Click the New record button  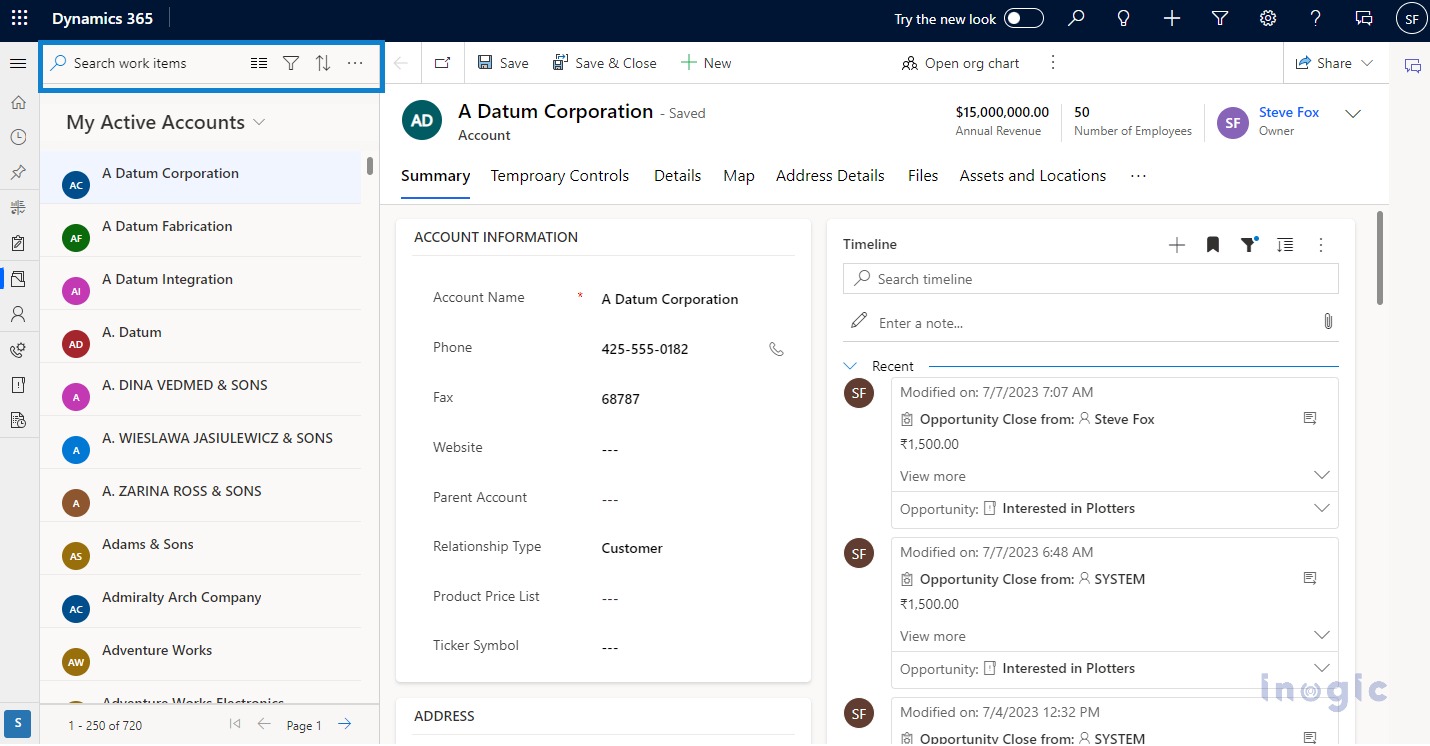pos(706,63)
